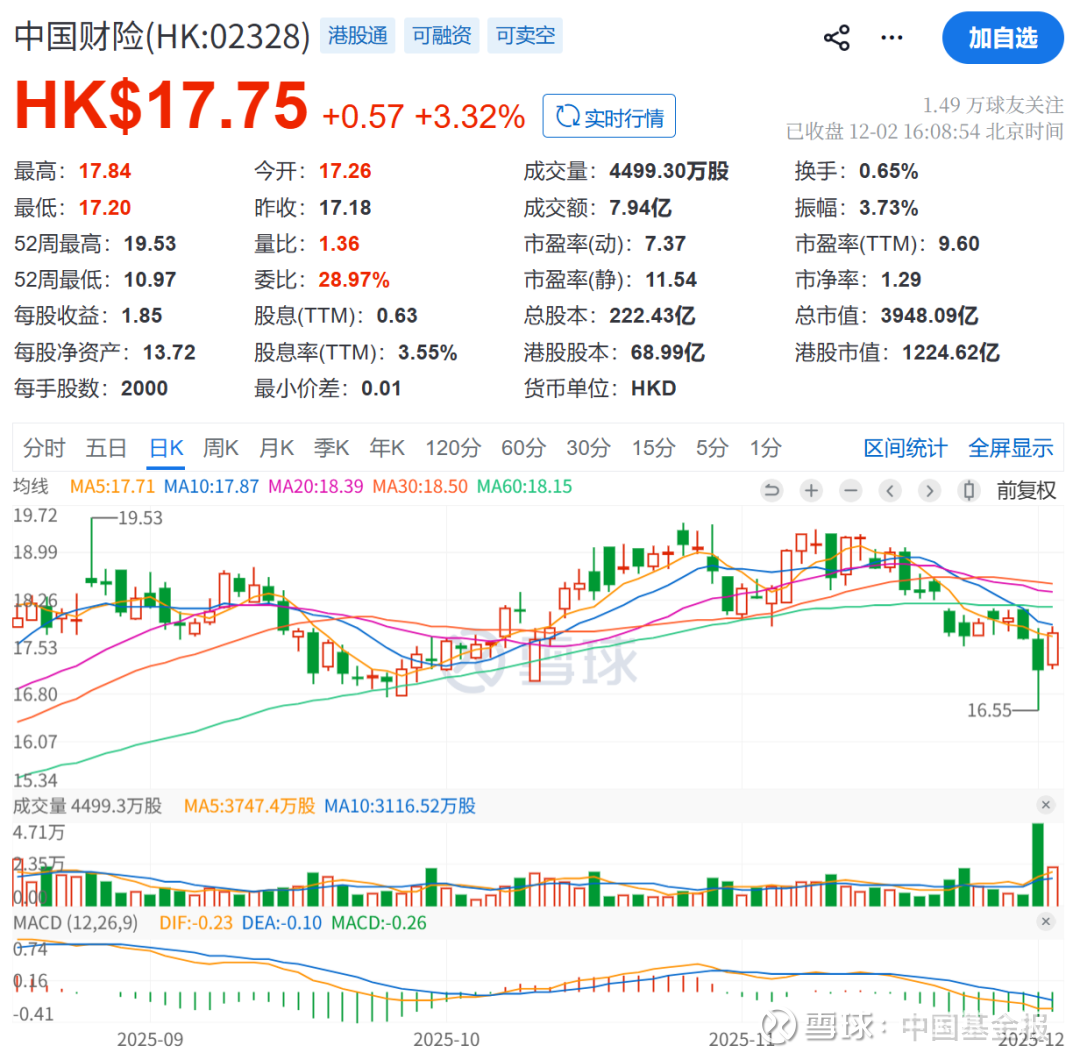Click the 委比 value 28.97%
1080x1060 pixels.
354,280
